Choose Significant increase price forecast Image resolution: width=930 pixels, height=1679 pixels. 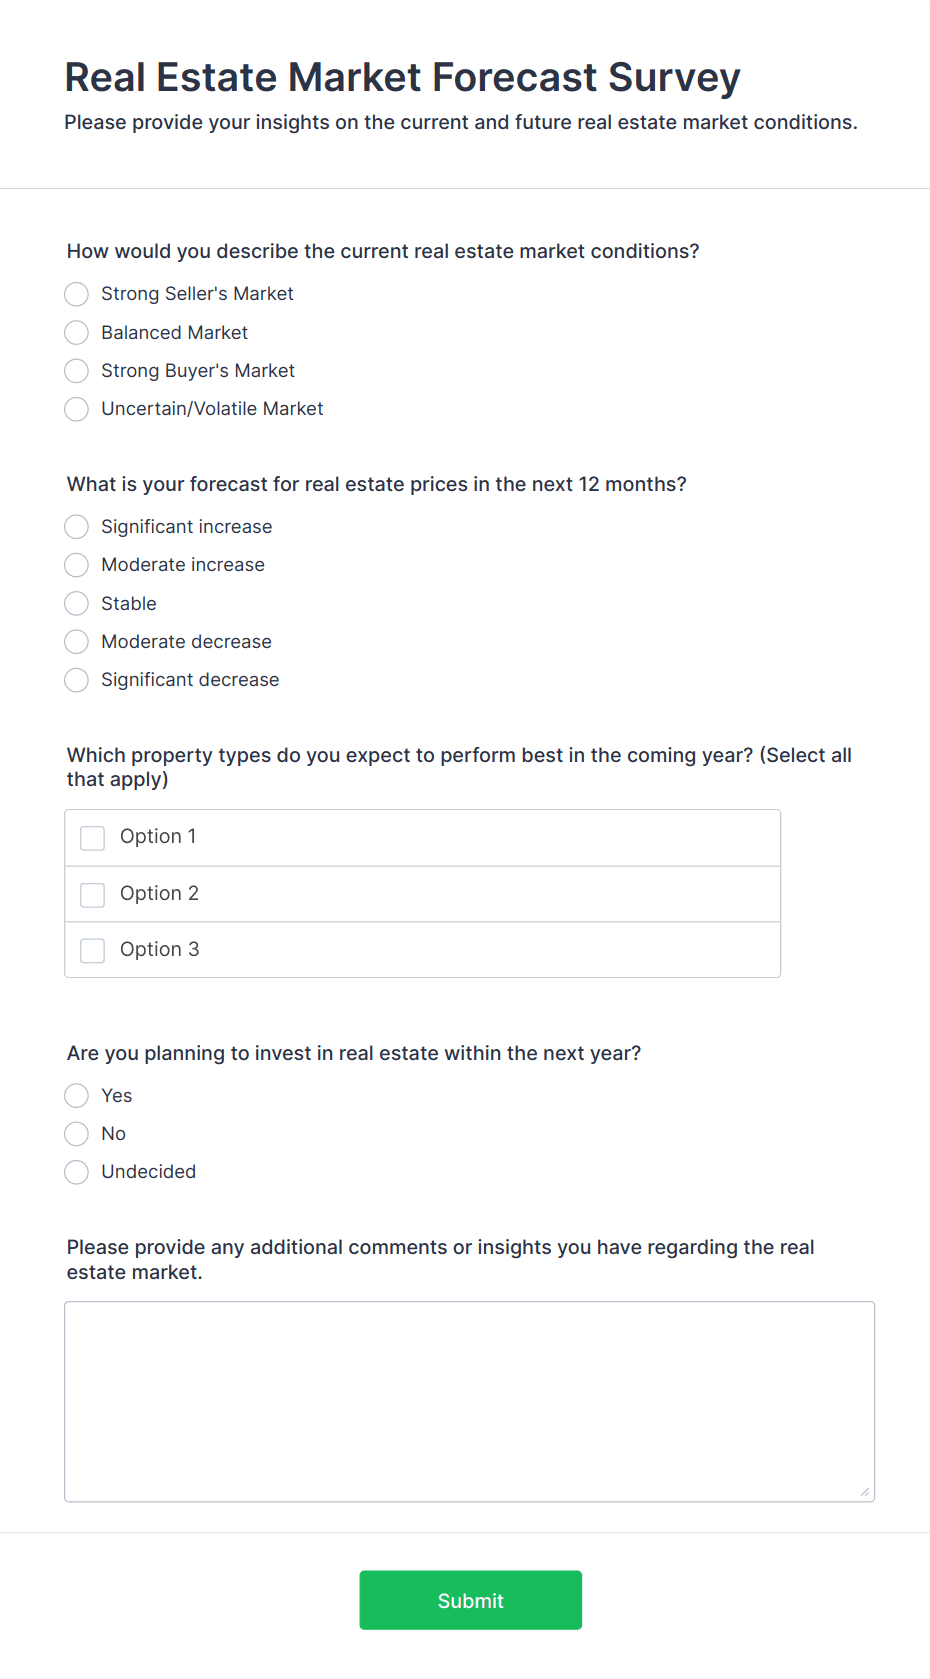tap(77, 527)
